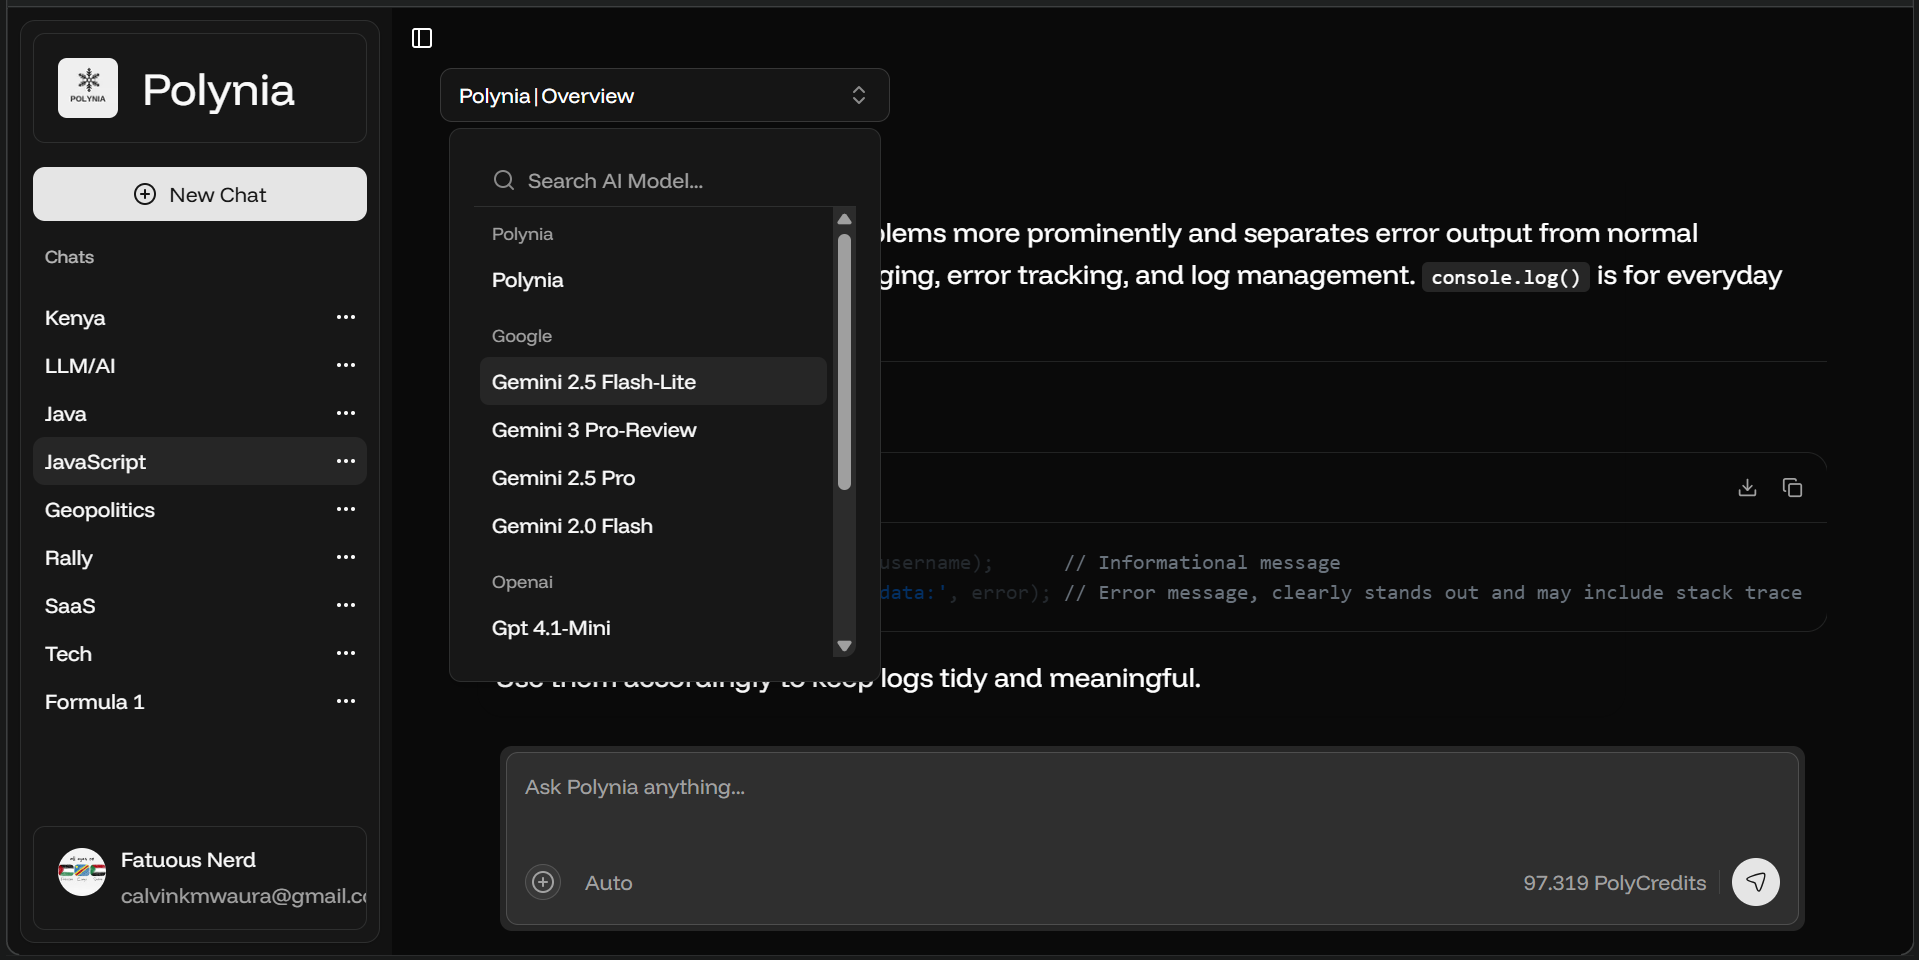
Task: Pick Gpt 4.1-Mini model
Action: (653, 627)
